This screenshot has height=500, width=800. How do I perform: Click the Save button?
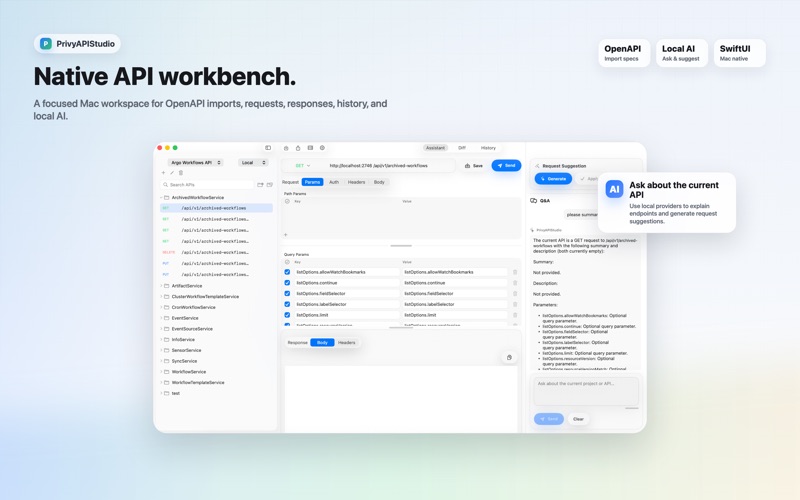pyautogui.click(x=474, y=166)
